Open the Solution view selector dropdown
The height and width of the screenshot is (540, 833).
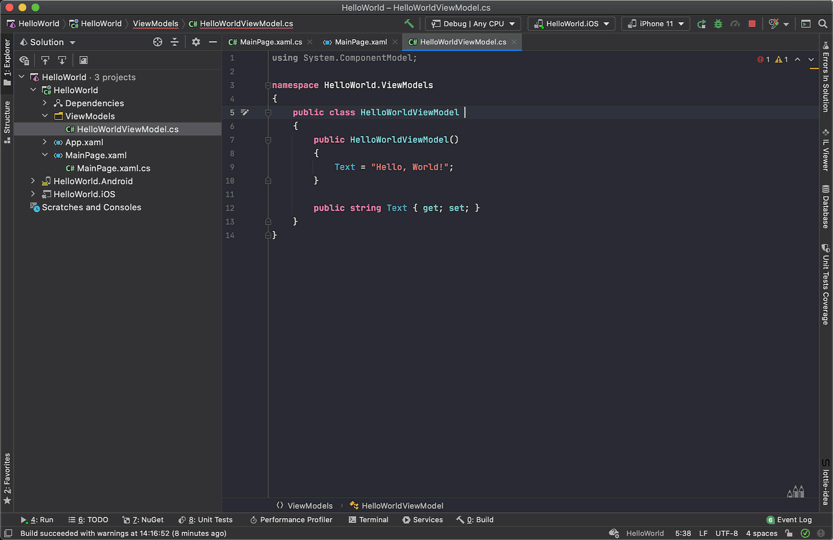click(48, 42)
